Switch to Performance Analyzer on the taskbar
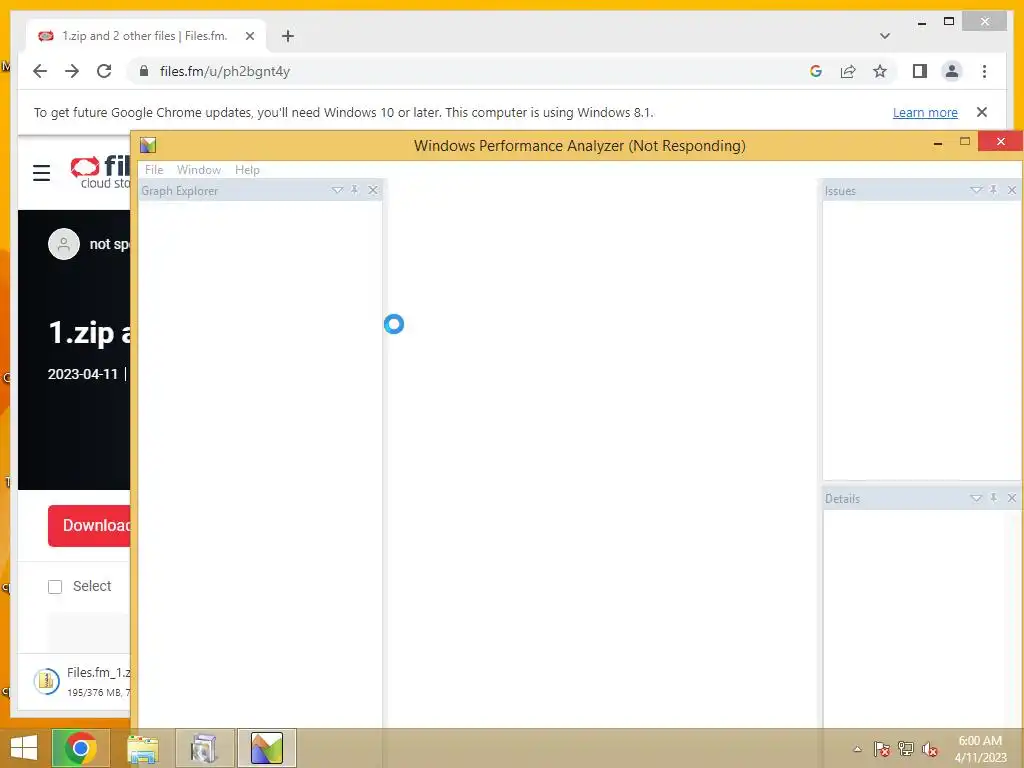This screenshot has width=1024, height=768. (x=266, y=748)
